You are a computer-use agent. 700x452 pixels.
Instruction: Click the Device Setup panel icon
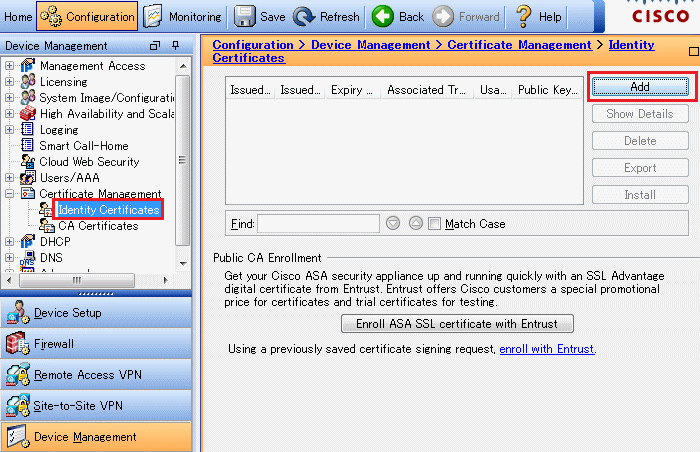(18, 312)
